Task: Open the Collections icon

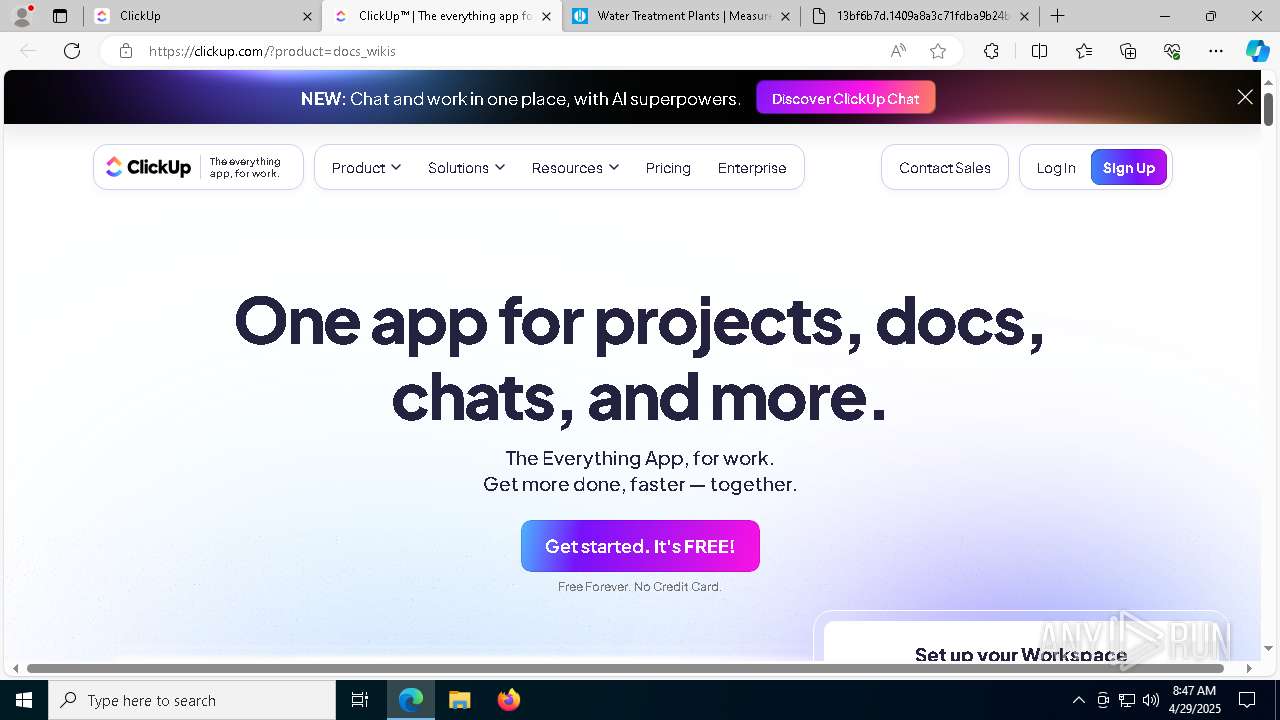Action: [x=1128, y=51]
